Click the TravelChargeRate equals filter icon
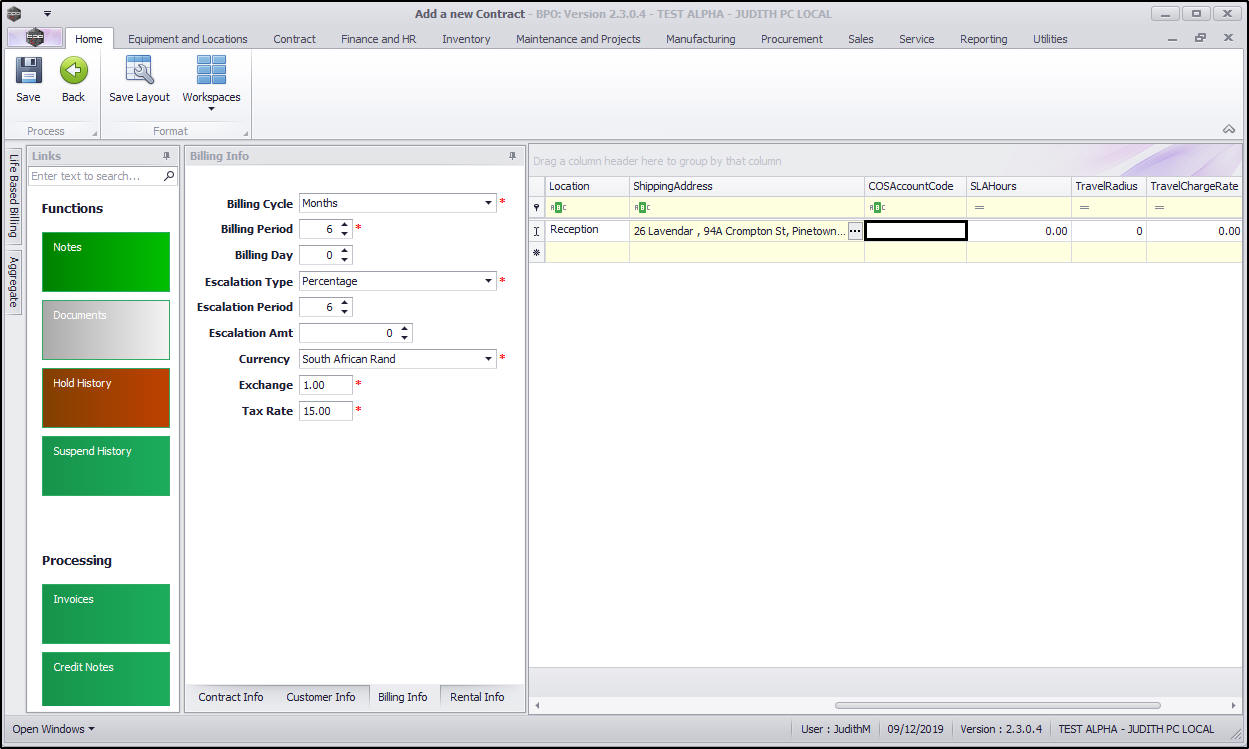The height and width of the screenshot is (749, 1249). [1159, 208]
